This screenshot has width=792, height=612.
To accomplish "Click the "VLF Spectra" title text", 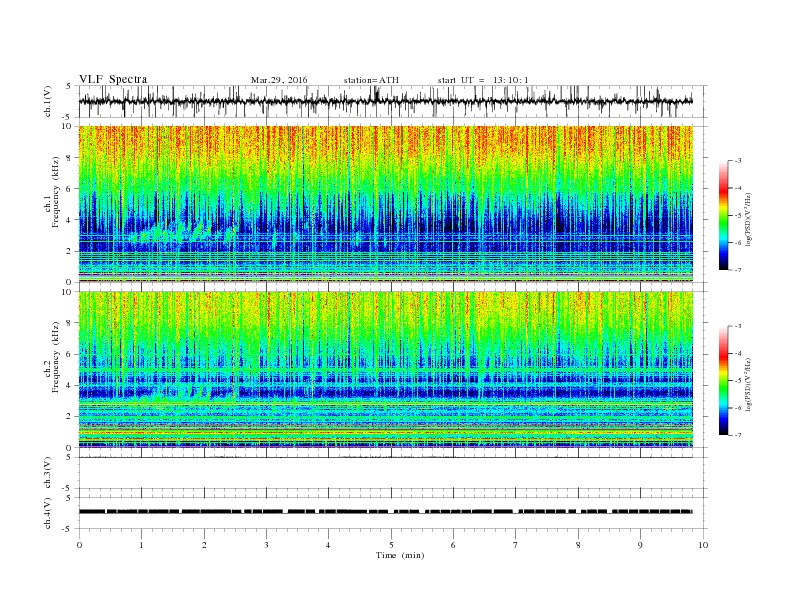I will (113, 79).
